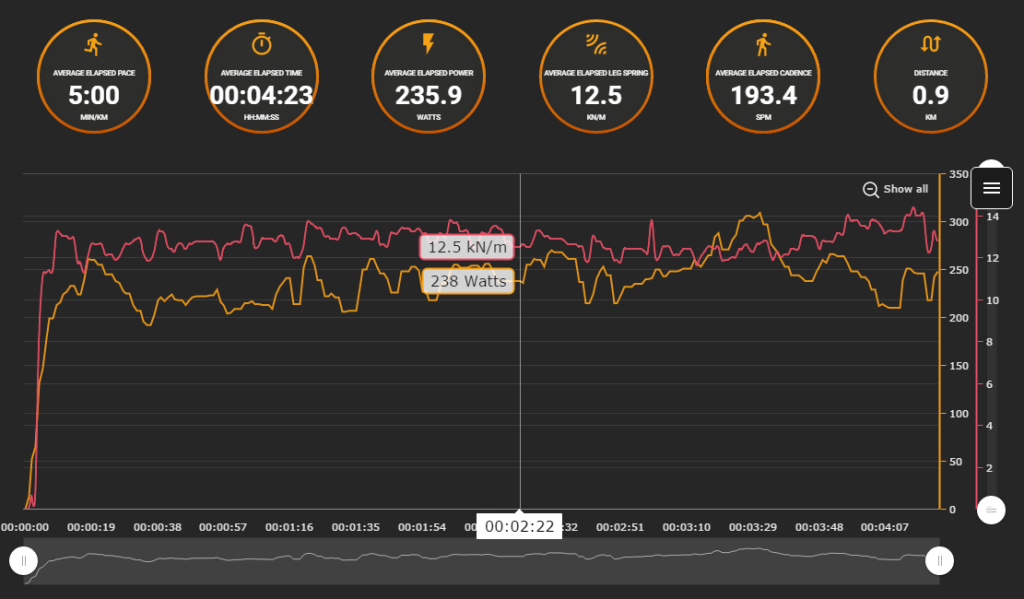The height and width of the screenshot is (599, 1024).
Task: Click the 00:02:22 cursor time label
Action: pos(519,526)
